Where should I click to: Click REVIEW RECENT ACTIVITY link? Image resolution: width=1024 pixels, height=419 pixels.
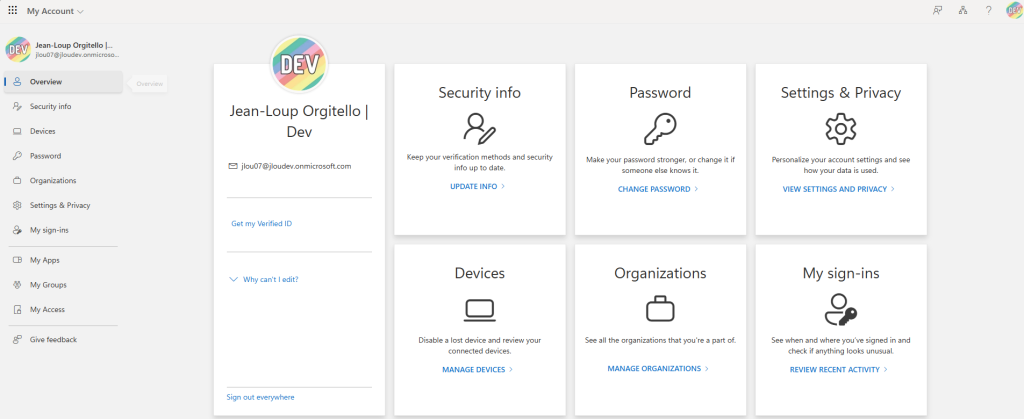839,369
